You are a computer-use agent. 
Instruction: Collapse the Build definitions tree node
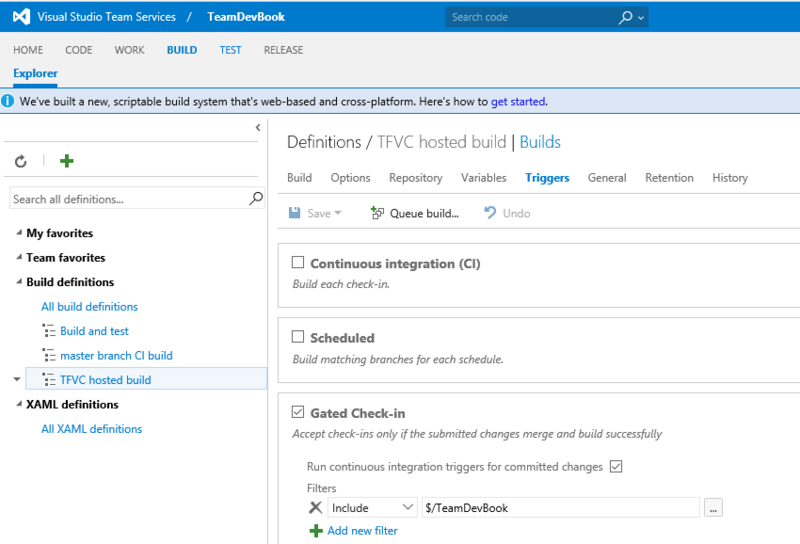click(x=19, y=282)
